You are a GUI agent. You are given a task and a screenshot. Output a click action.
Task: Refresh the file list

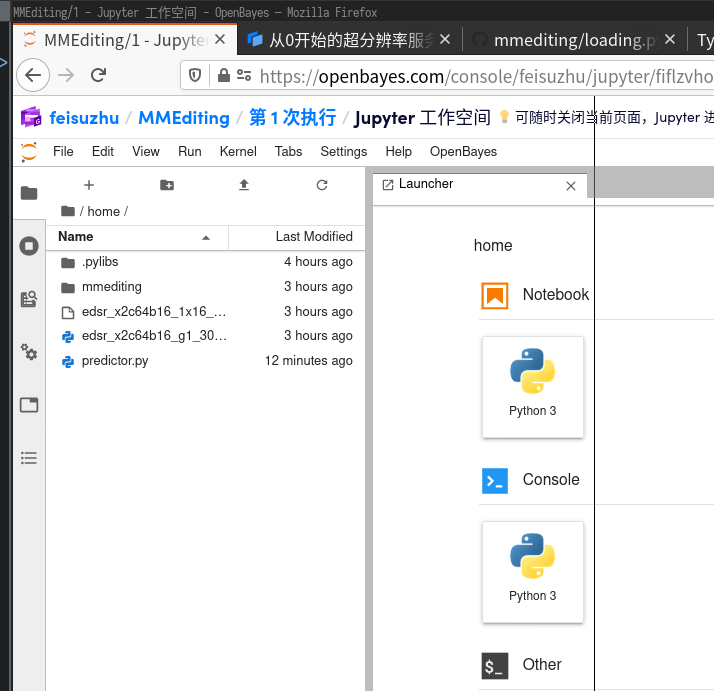322,185
